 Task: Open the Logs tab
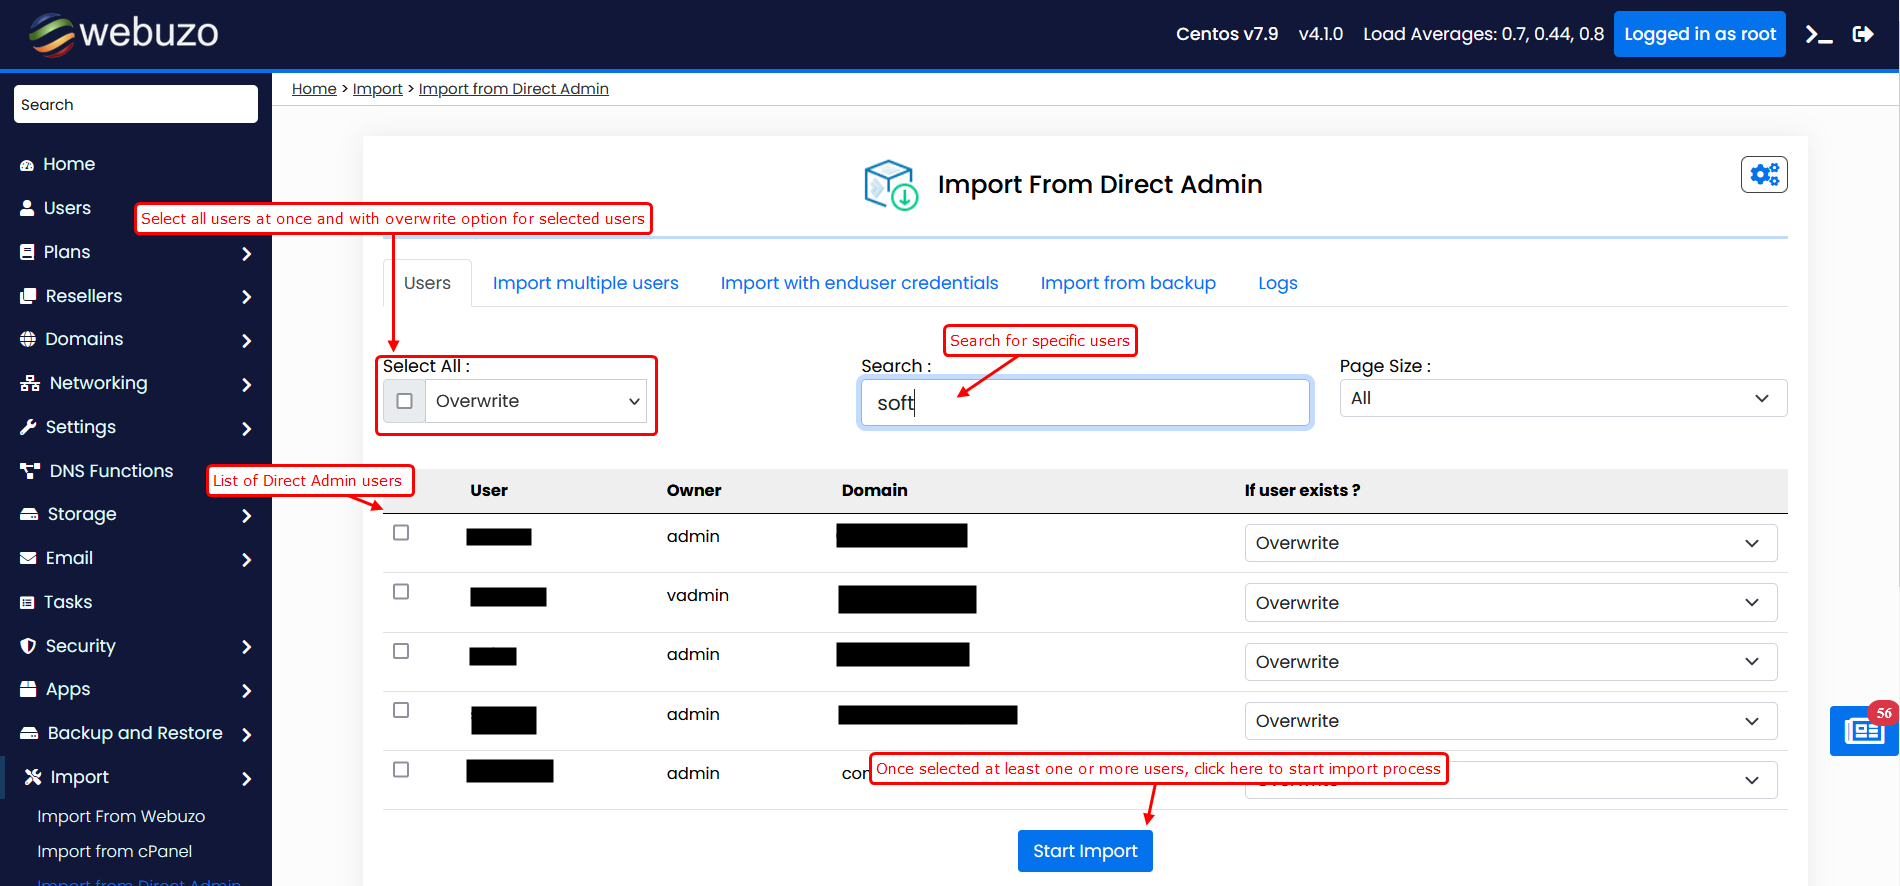[1277, 283]
